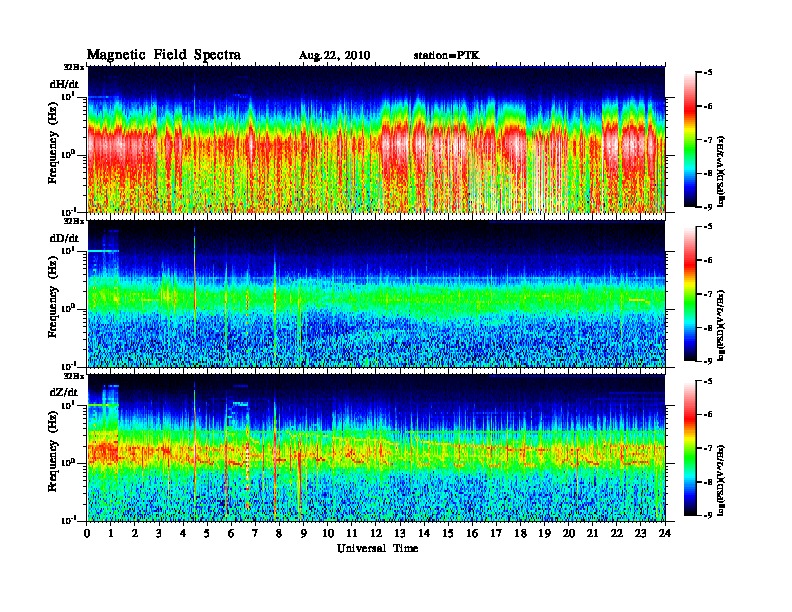Click the '20' tick on Universal Time axis

pyautogui.click(x=569, y=534)
